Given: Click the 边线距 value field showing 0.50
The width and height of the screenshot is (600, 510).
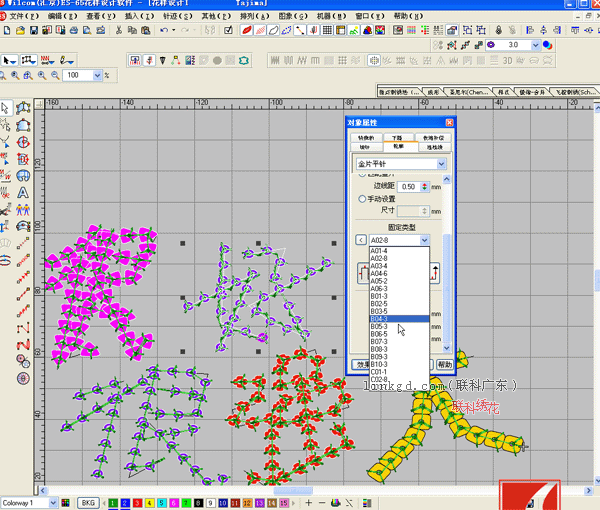Looking at the screenshot, I should [408, 186].
